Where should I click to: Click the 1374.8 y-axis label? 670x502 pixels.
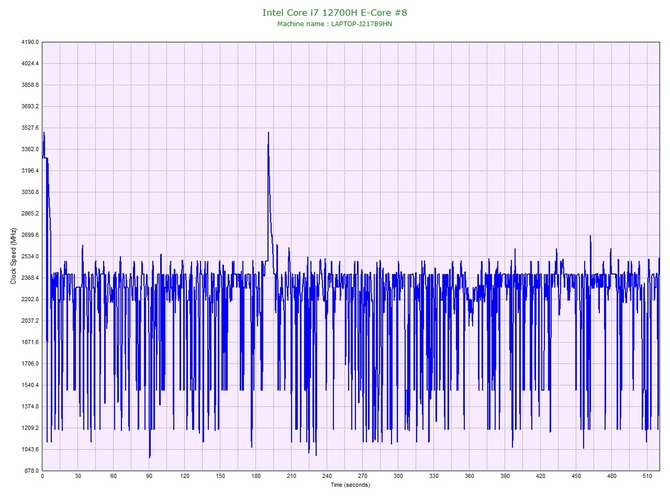click(x=30, y=407)
